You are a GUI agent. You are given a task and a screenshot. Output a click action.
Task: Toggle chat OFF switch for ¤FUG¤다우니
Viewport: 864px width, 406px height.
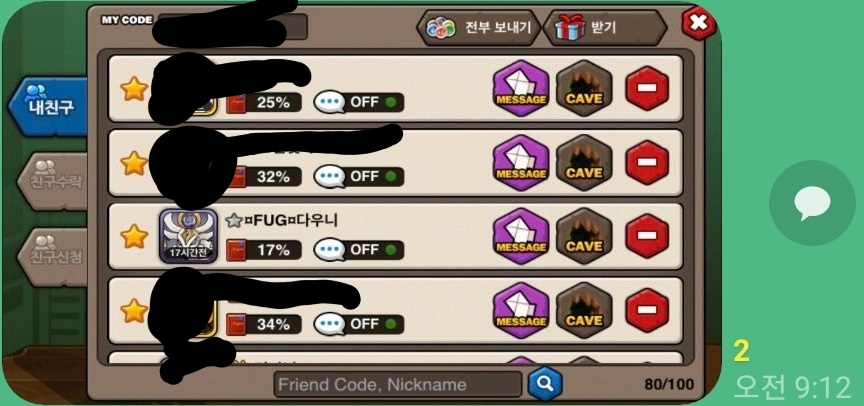pos(359,250)
